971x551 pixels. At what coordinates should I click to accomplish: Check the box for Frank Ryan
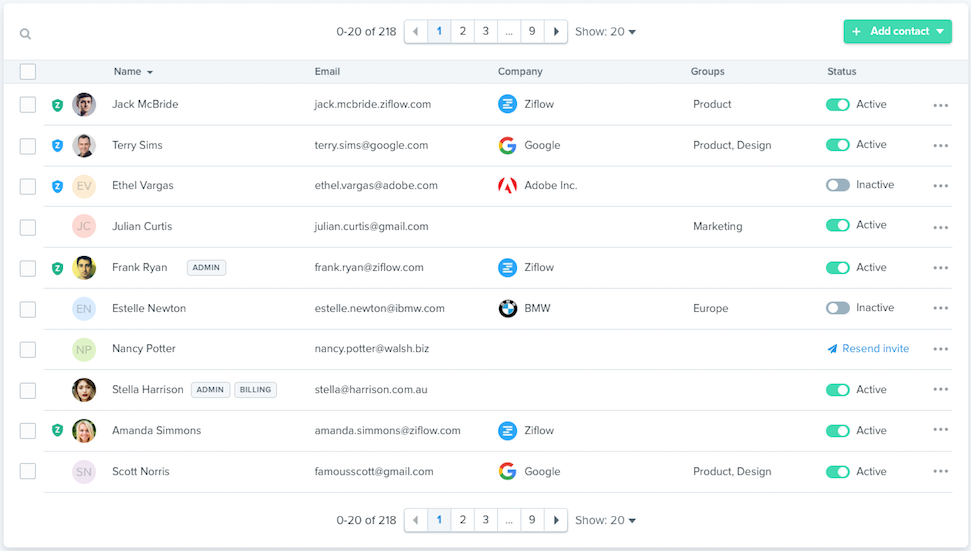point(28,268)
